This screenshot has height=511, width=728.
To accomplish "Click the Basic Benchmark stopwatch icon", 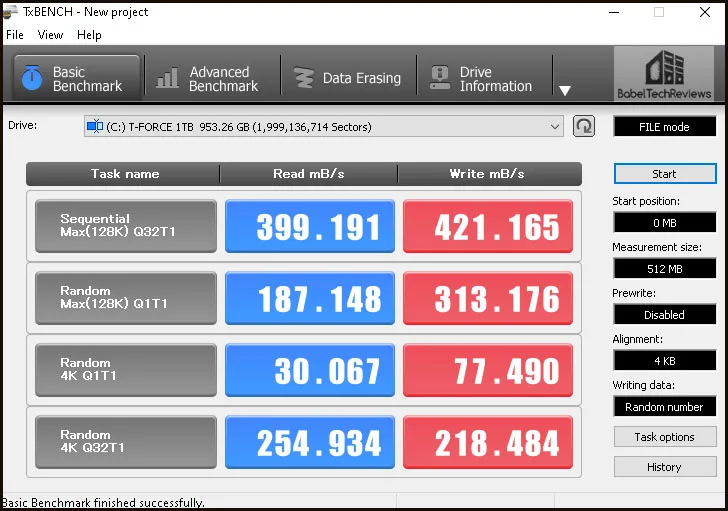I will point(32,78).
